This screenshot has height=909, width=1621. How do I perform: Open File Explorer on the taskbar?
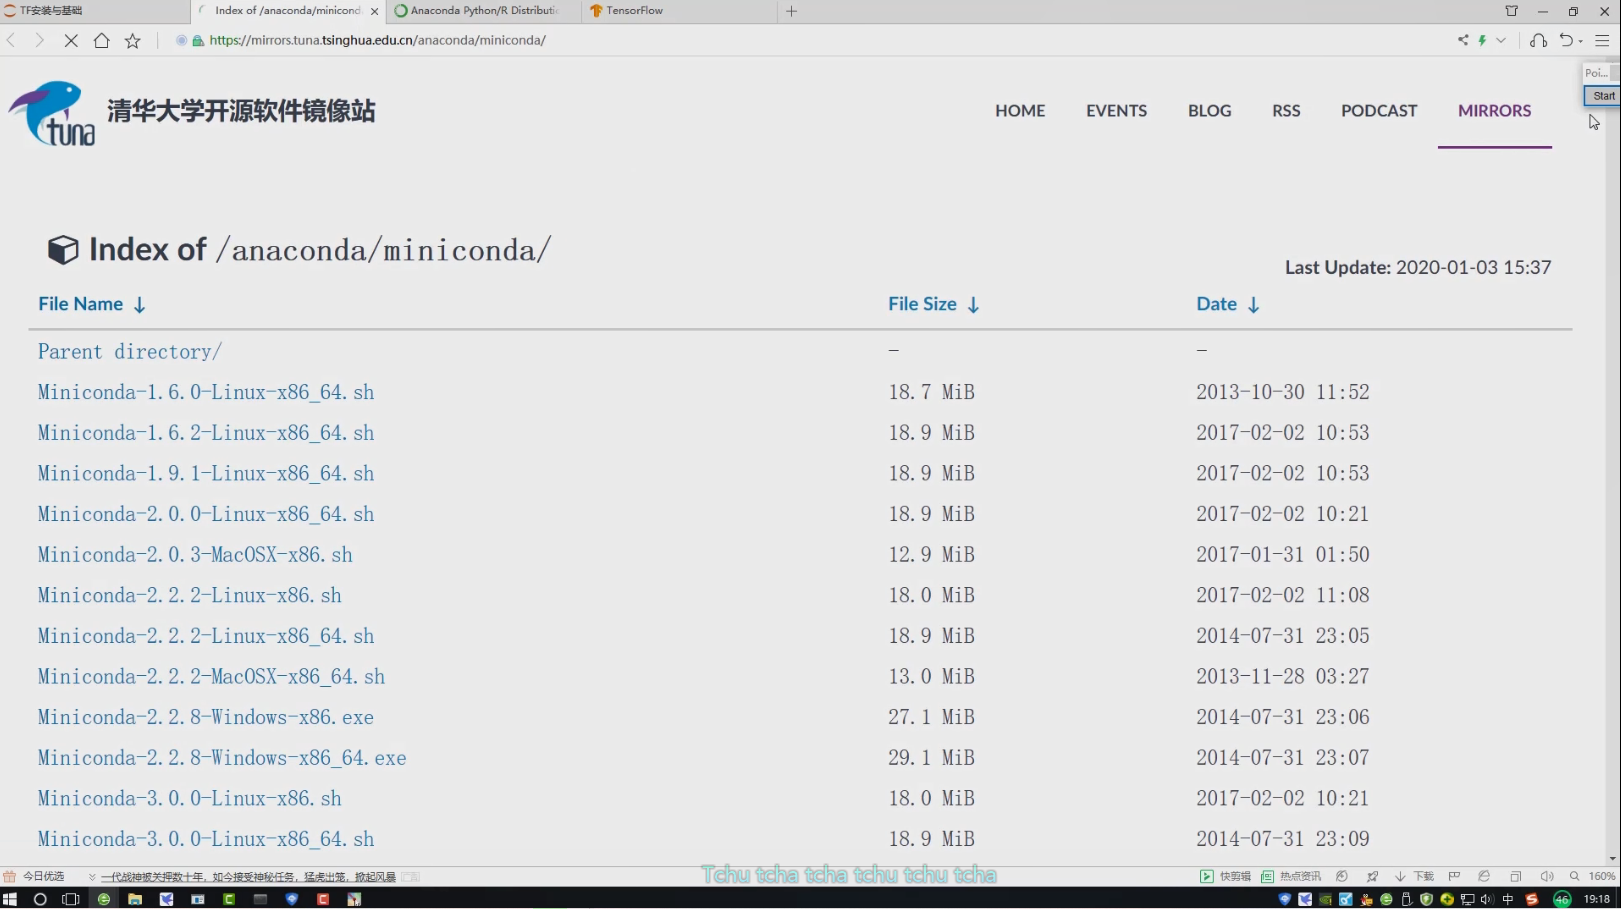pyautogui.click(x=135, y=899)
